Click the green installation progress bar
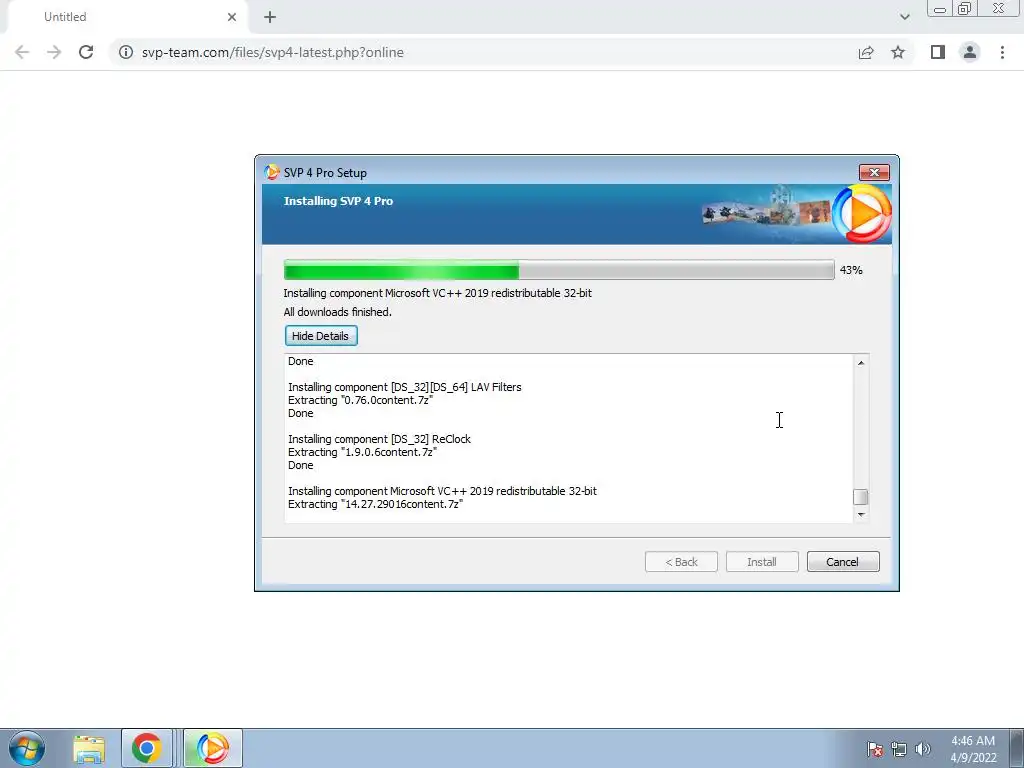 [558, 270]
